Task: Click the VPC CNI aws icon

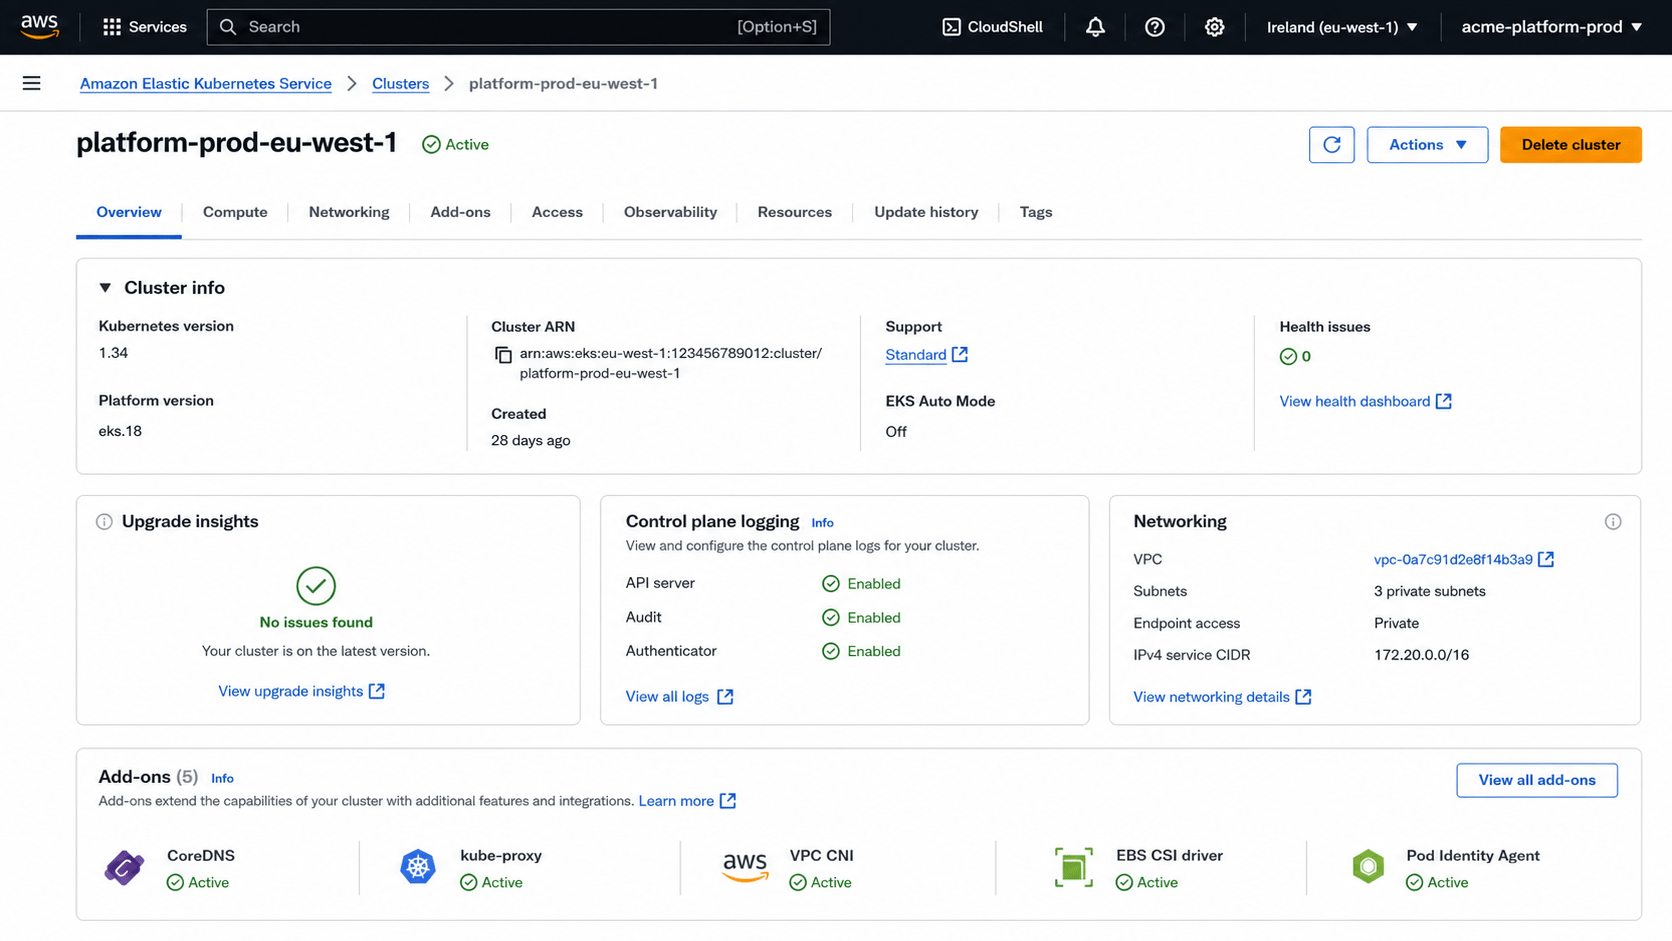Action: pos(745,867)
